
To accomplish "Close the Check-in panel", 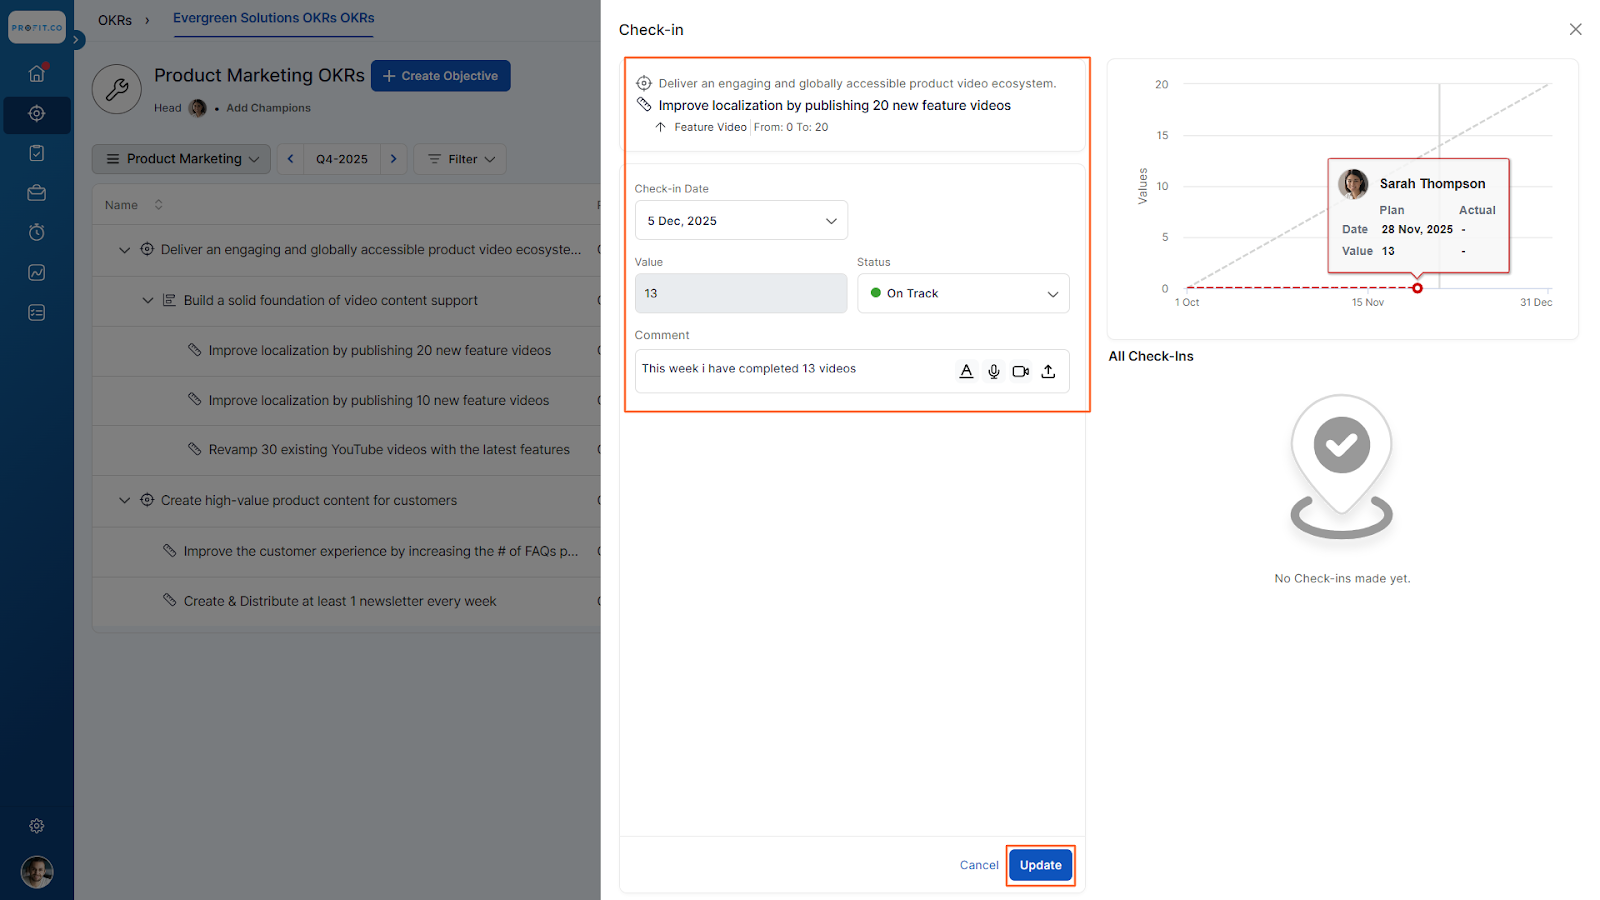I will tap(1576, 30).
